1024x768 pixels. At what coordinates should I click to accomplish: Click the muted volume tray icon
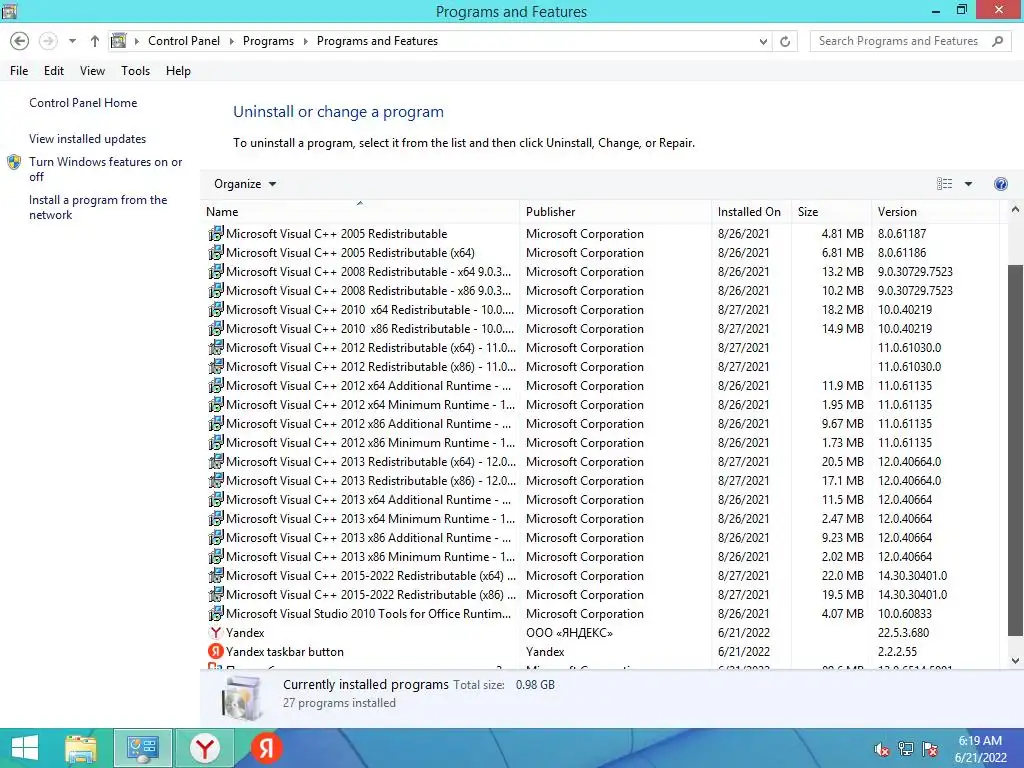click(881, 749)
